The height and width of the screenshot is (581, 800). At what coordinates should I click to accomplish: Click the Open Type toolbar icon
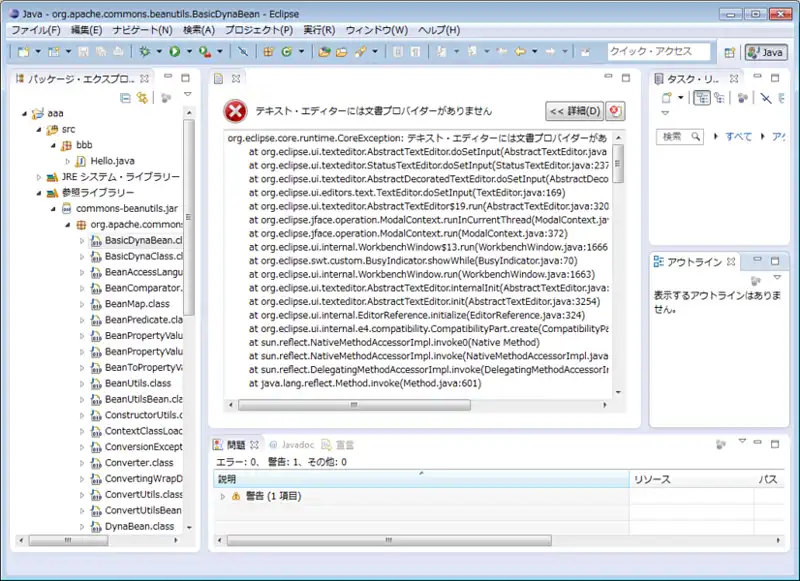pos(324,52)
